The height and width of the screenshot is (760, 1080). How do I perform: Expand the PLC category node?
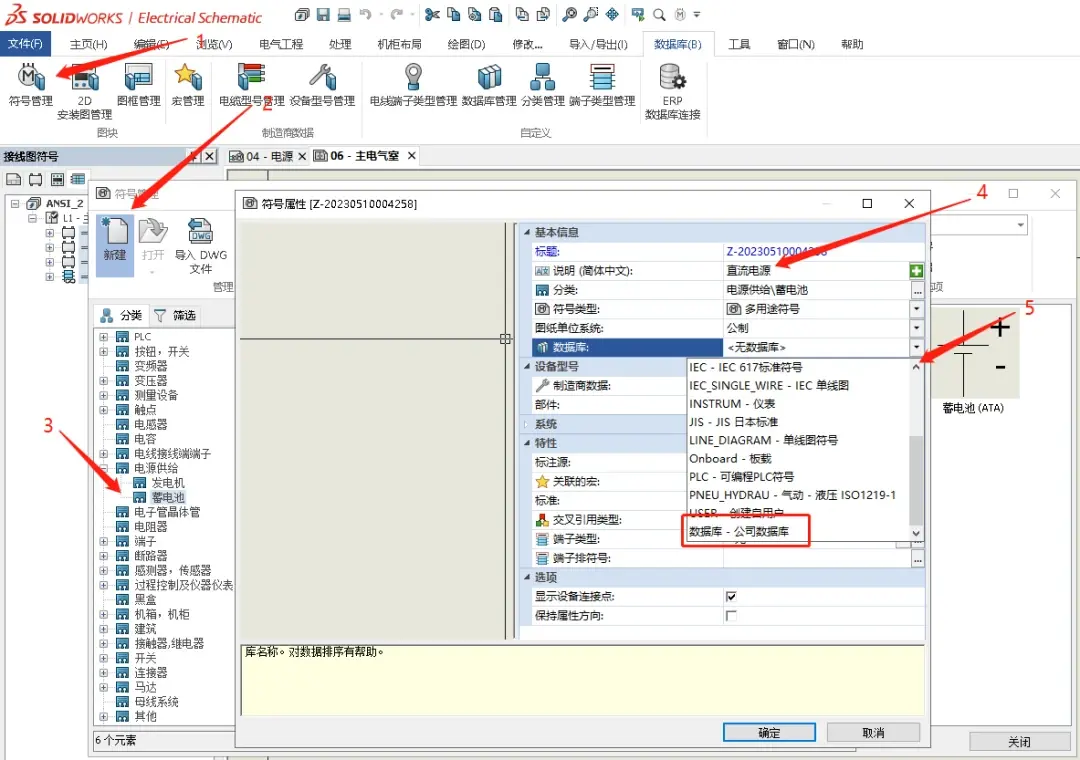(x=103, y=337)
